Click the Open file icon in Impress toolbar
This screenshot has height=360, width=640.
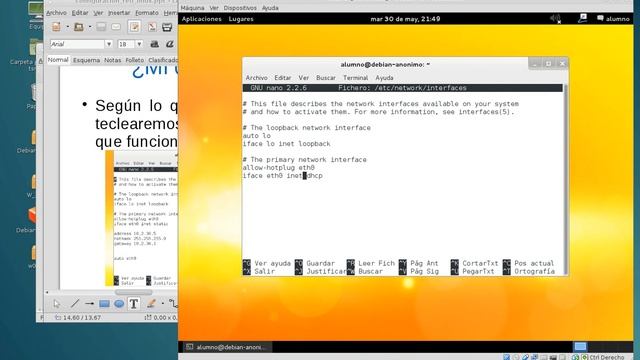point(78,27)
